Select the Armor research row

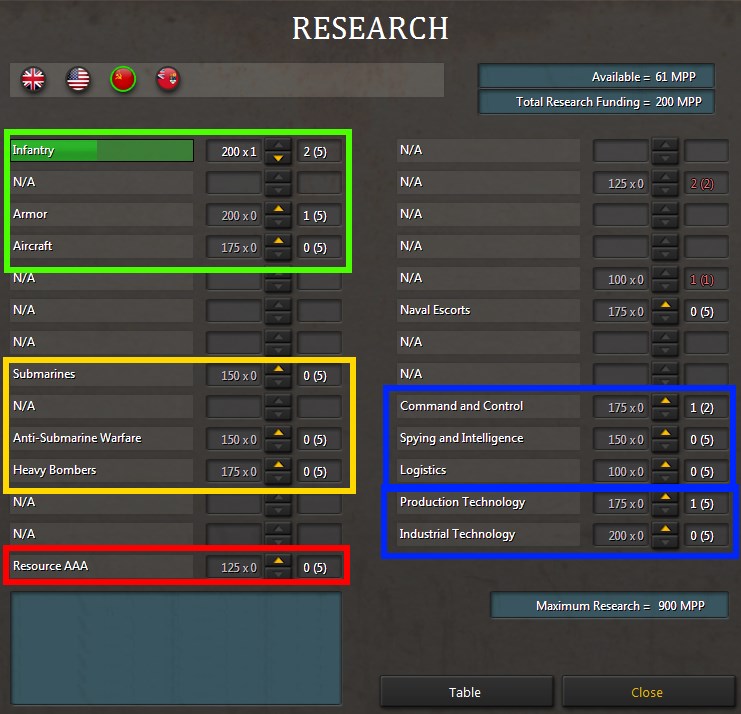(102, 214)
